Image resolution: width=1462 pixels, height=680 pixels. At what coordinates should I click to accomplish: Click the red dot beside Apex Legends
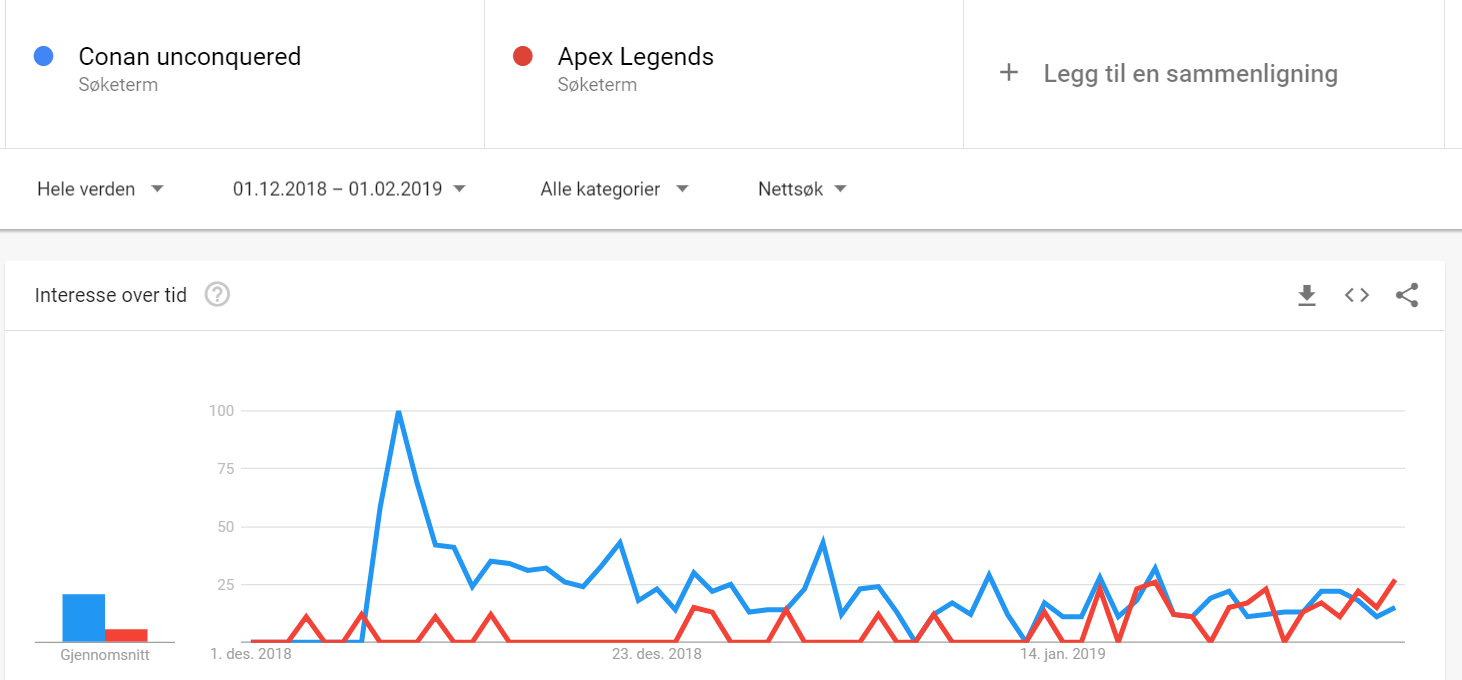pos(522,57)
